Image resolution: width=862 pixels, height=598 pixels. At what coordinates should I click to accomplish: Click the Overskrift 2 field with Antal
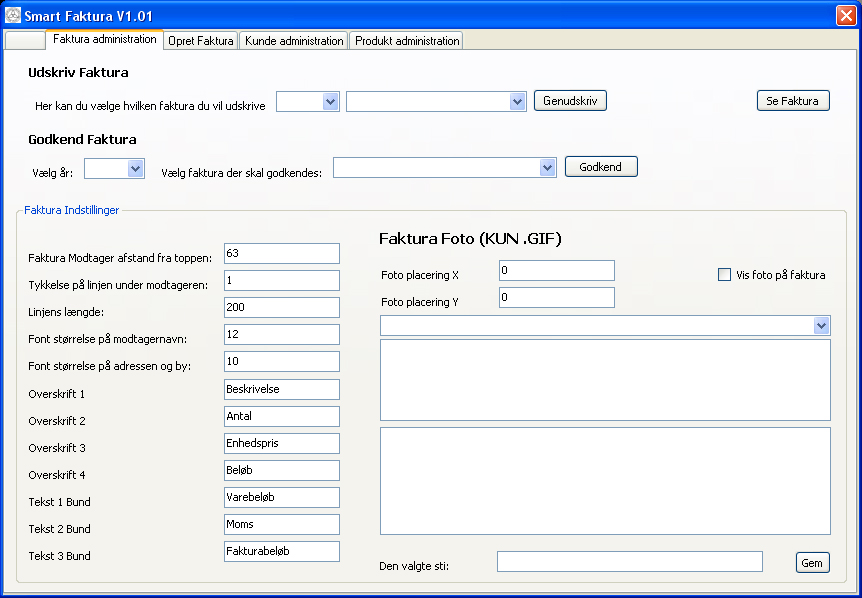pyautogui.click(x=282, y=416)
